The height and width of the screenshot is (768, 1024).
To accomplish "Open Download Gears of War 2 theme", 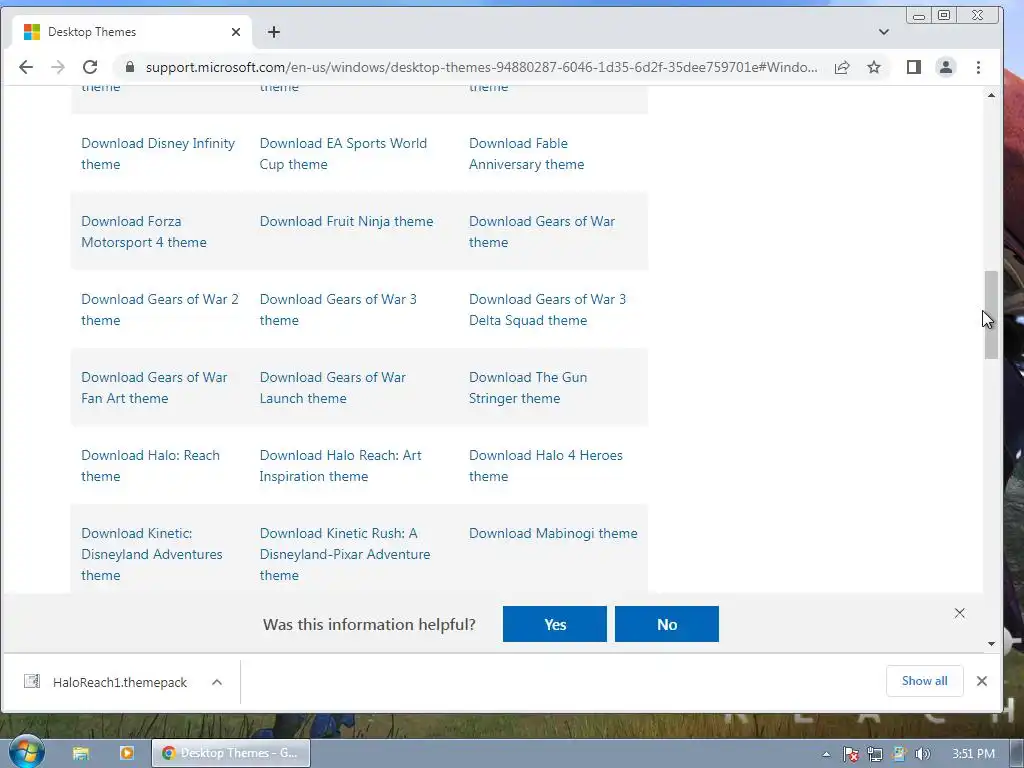I will (160, 310).
